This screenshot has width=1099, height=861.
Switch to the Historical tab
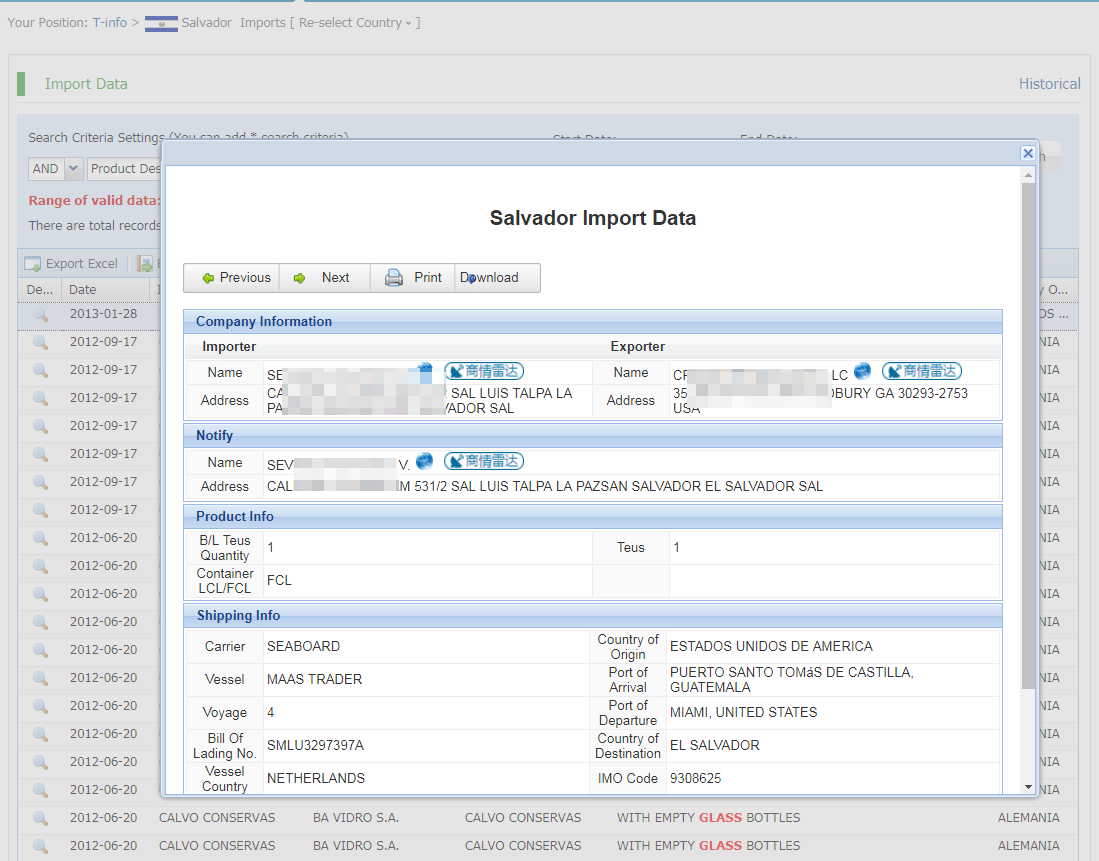click(x=1049, y=84)
